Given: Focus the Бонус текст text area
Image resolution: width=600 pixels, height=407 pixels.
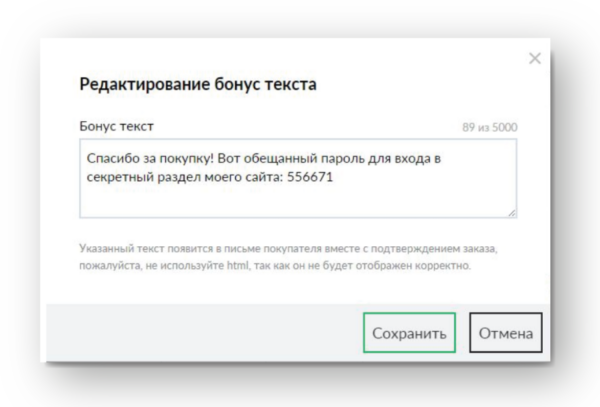Looking at the screenshot, I should (x=298, y=178).
